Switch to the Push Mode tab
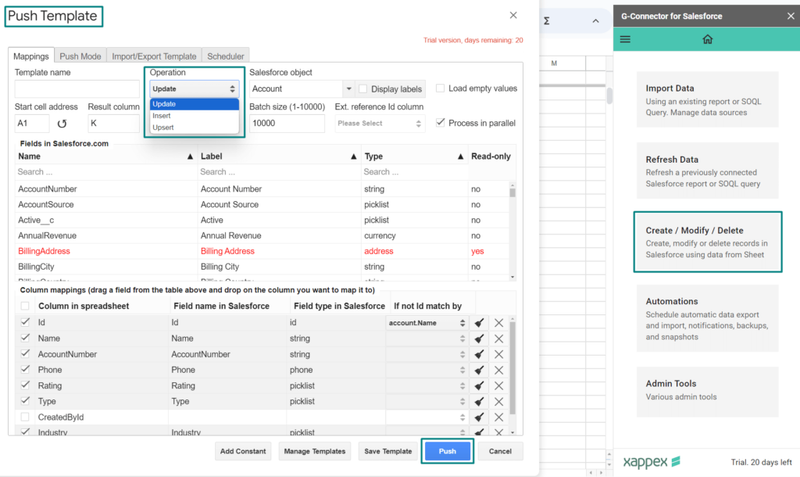Image resolution: width=800 pixels, height=477 pixels. (x=80, y=56)
